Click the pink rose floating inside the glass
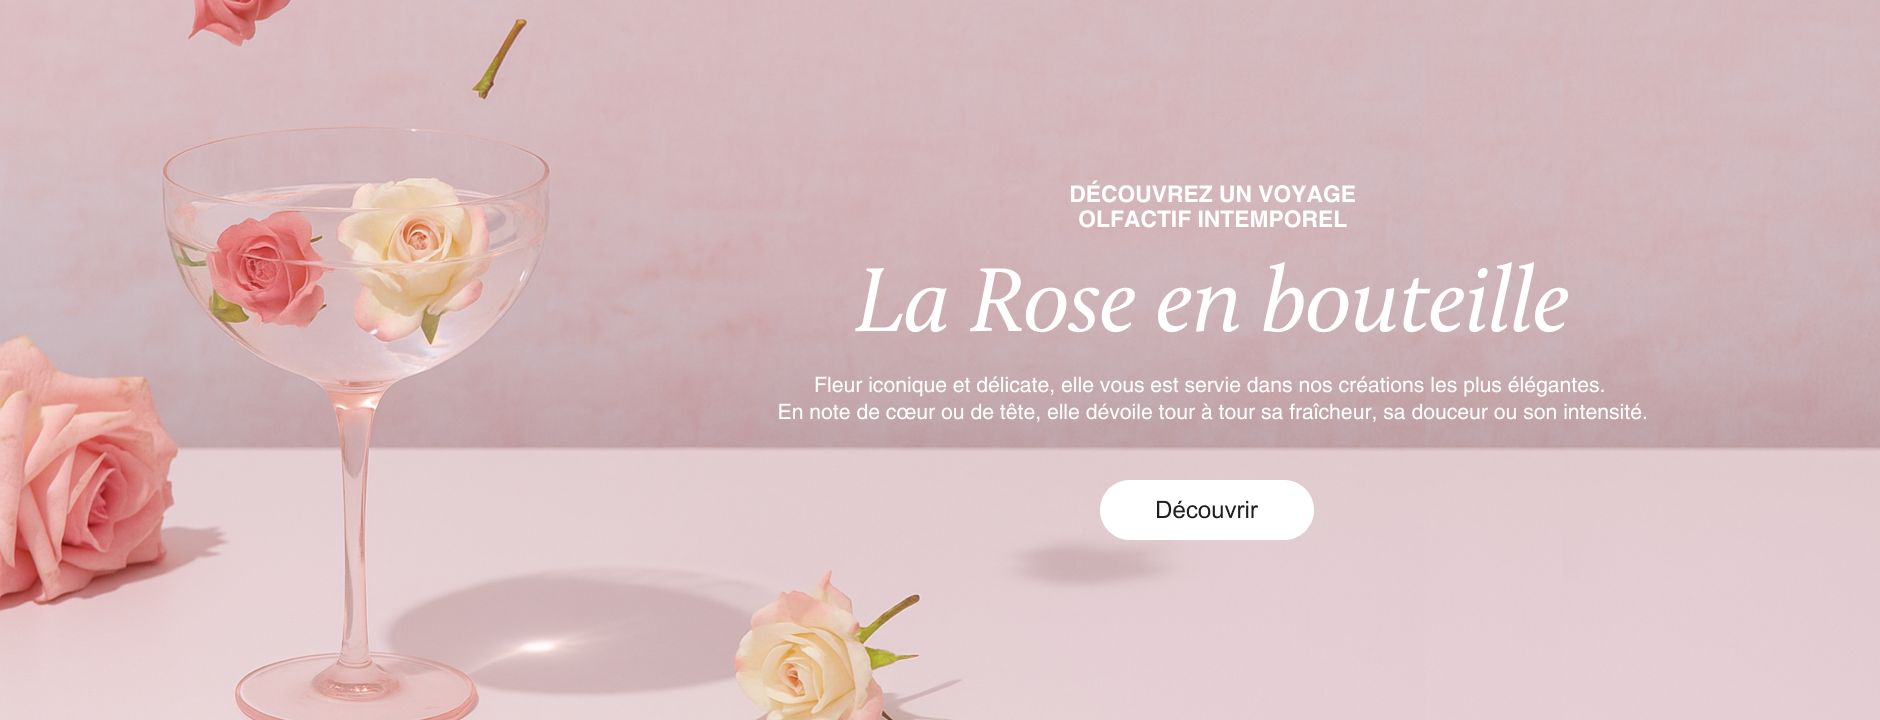The width and height of the screenshot is (1880, 720). (266, 268)
